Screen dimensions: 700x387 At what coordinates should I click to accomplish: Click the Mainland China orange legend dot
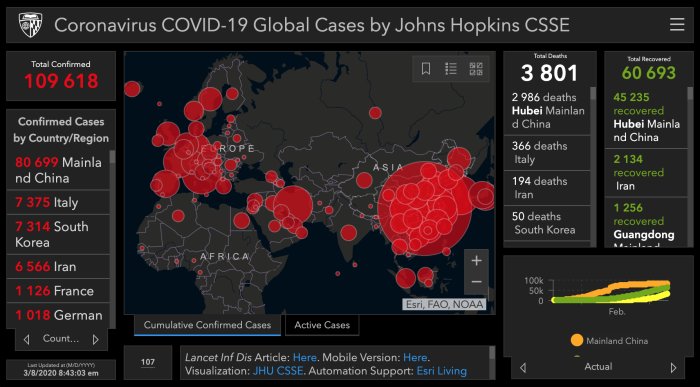tap(577, 341)
